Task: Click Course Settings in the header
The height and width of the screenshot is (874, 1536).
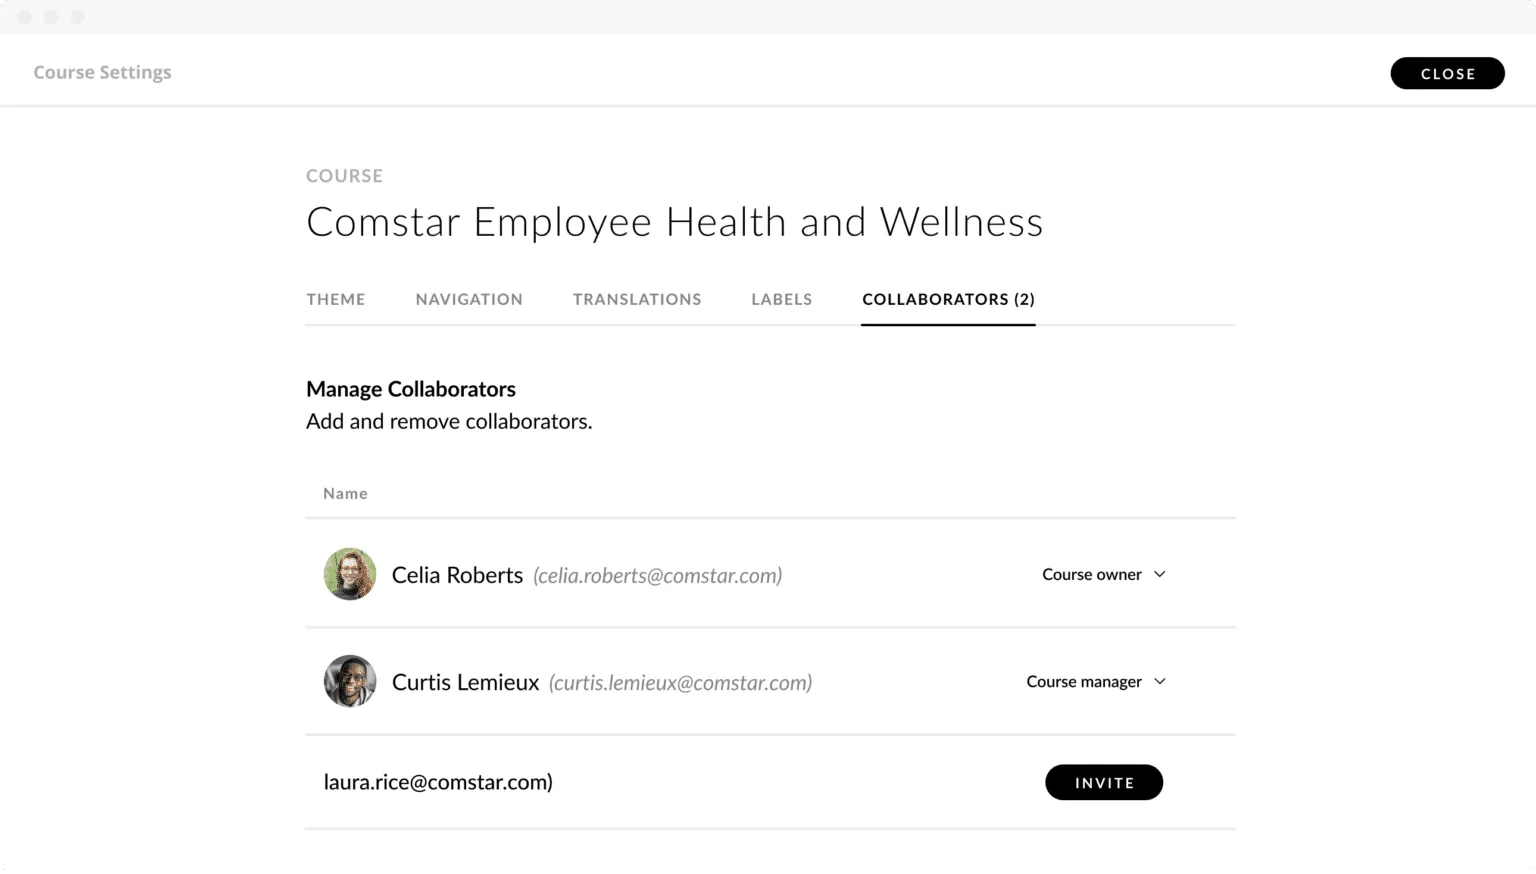Action: point(102,71)
